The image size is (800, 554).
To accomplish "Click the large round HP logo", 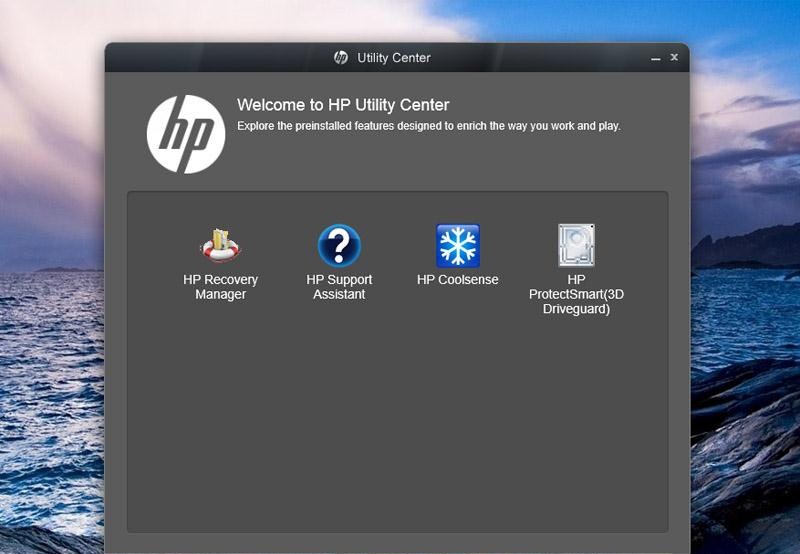I will coord(186,134).
